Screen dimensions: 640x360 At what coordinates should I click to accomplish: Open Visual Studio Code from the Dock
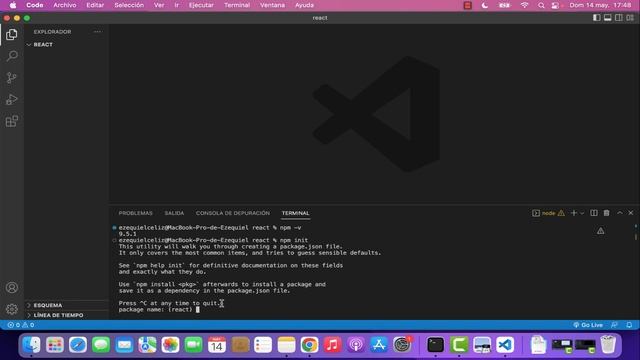click(505, 345)
